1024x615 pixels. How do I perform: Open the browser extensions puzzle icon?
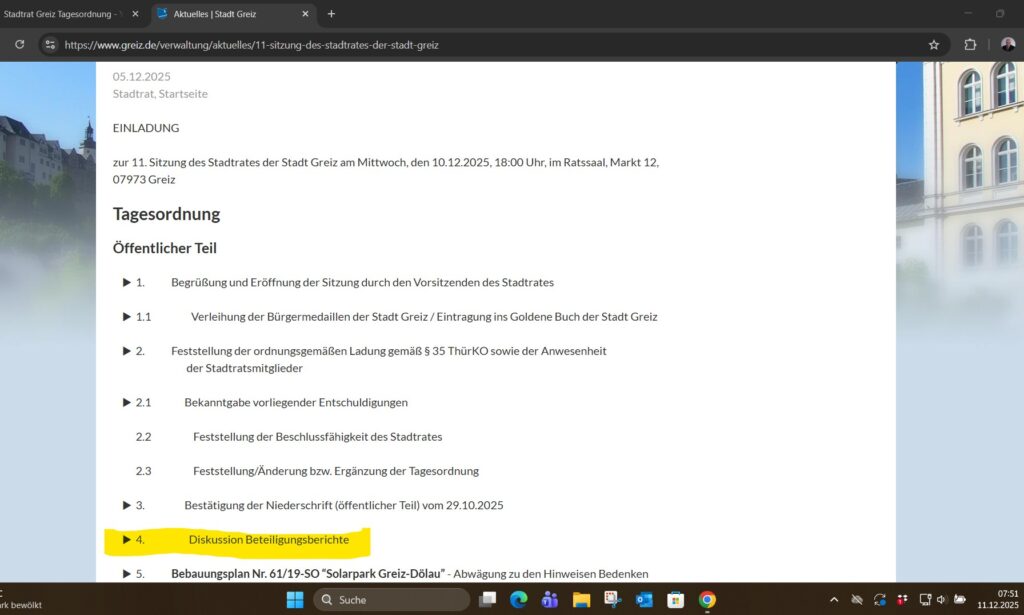pos(970,45)
